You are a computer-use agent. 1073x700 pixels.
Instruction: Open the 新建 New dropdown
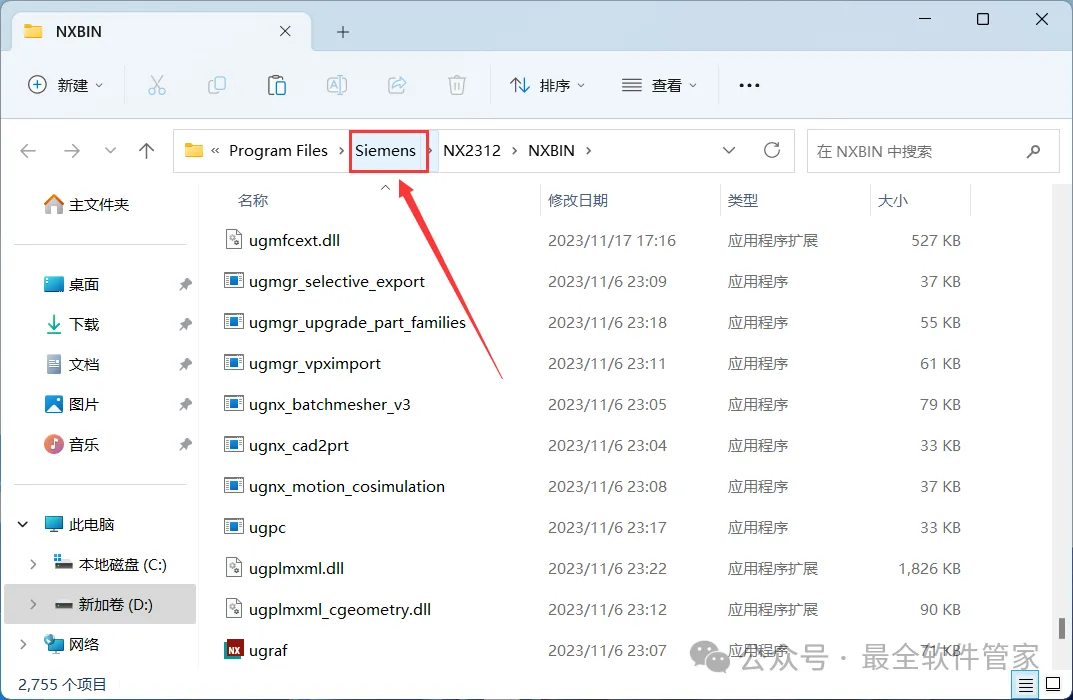tap(65, 85)
